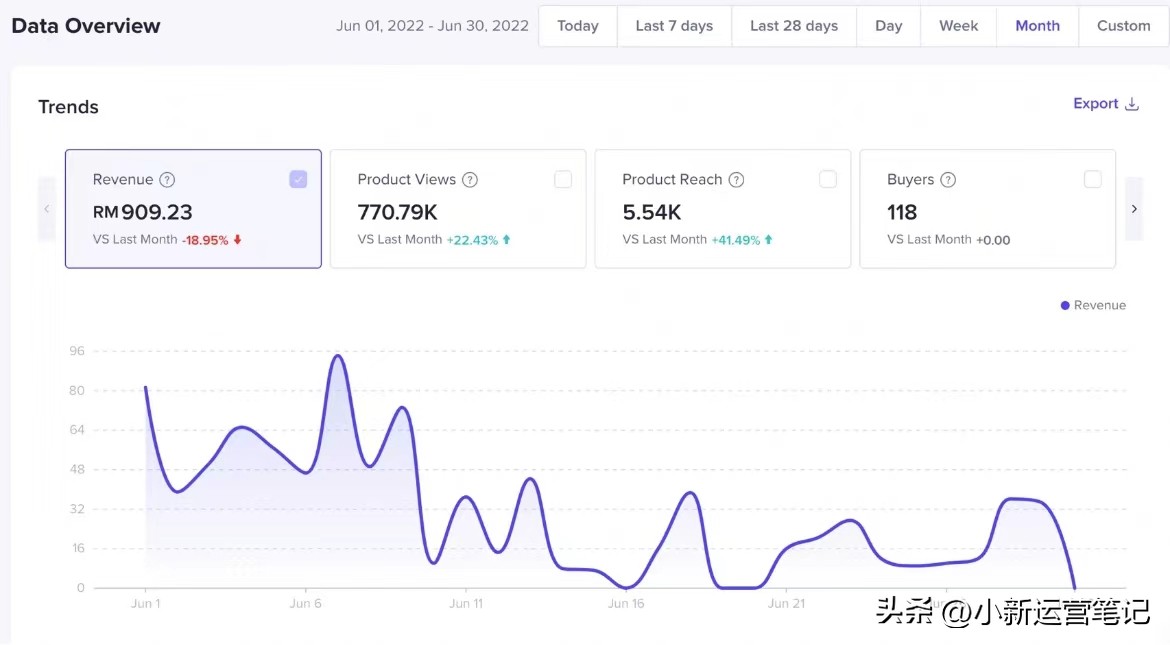Click the Revenue help question-mark icon
The image size is (1170, 645).
pos(167,180)
